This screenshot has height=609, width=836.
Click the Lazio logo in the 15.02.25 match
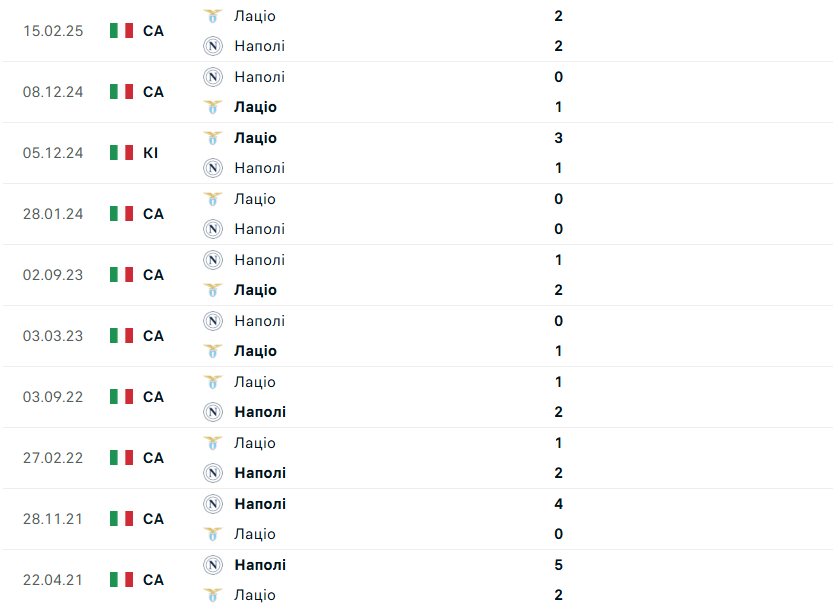click(212, 16)
